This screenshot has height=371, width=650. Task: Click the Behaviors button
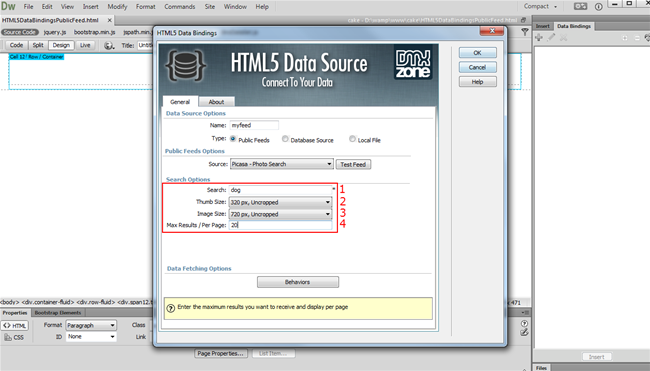[x=298, y=282]
